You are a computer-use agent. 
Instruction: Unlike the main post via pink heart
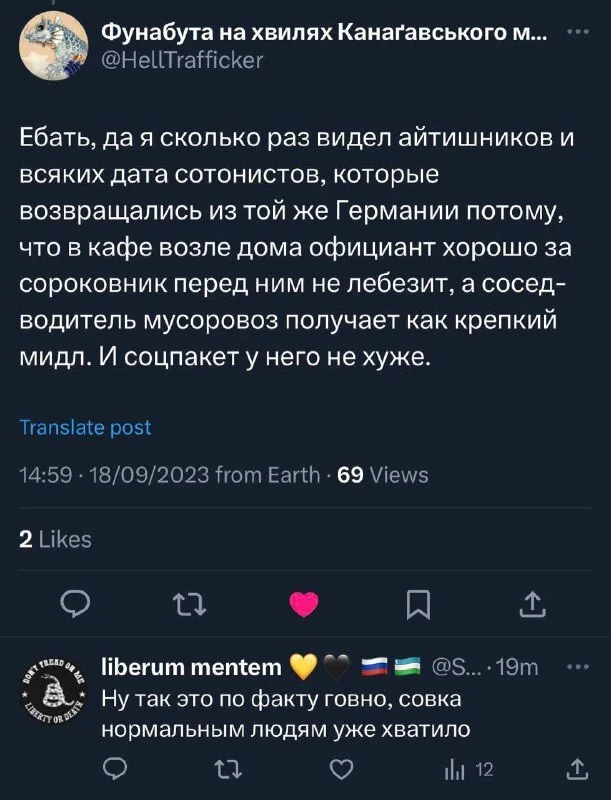[304, 605]
